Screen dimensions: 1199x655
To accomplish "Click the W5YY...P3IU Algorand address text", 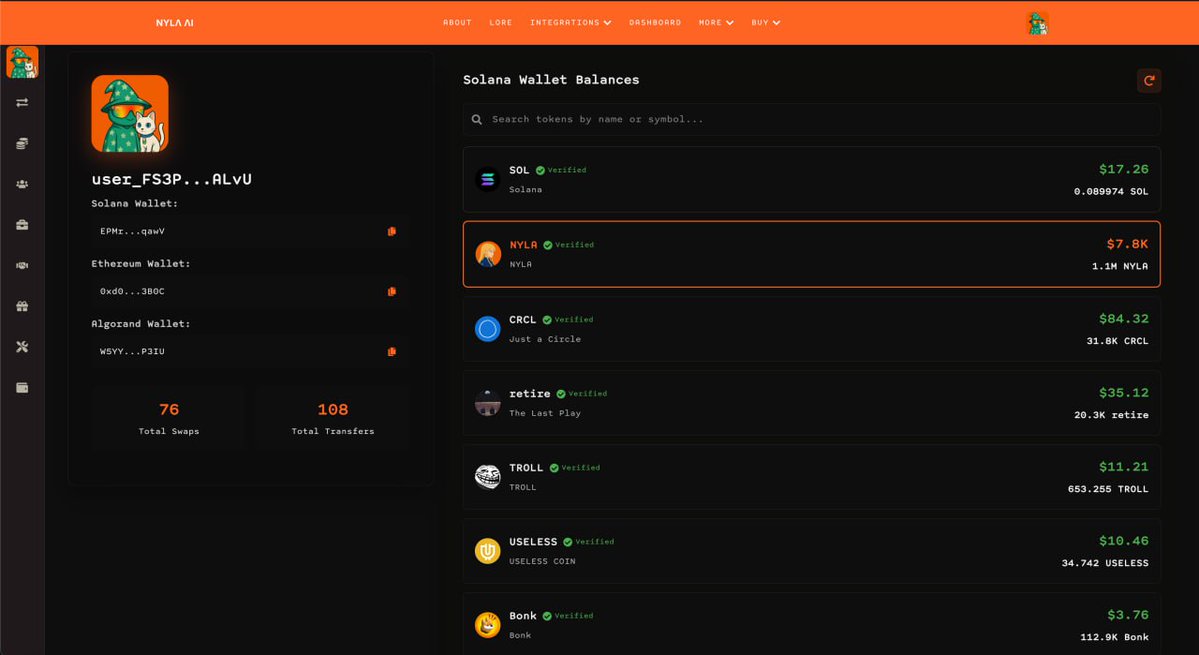I will pos(132,352).
